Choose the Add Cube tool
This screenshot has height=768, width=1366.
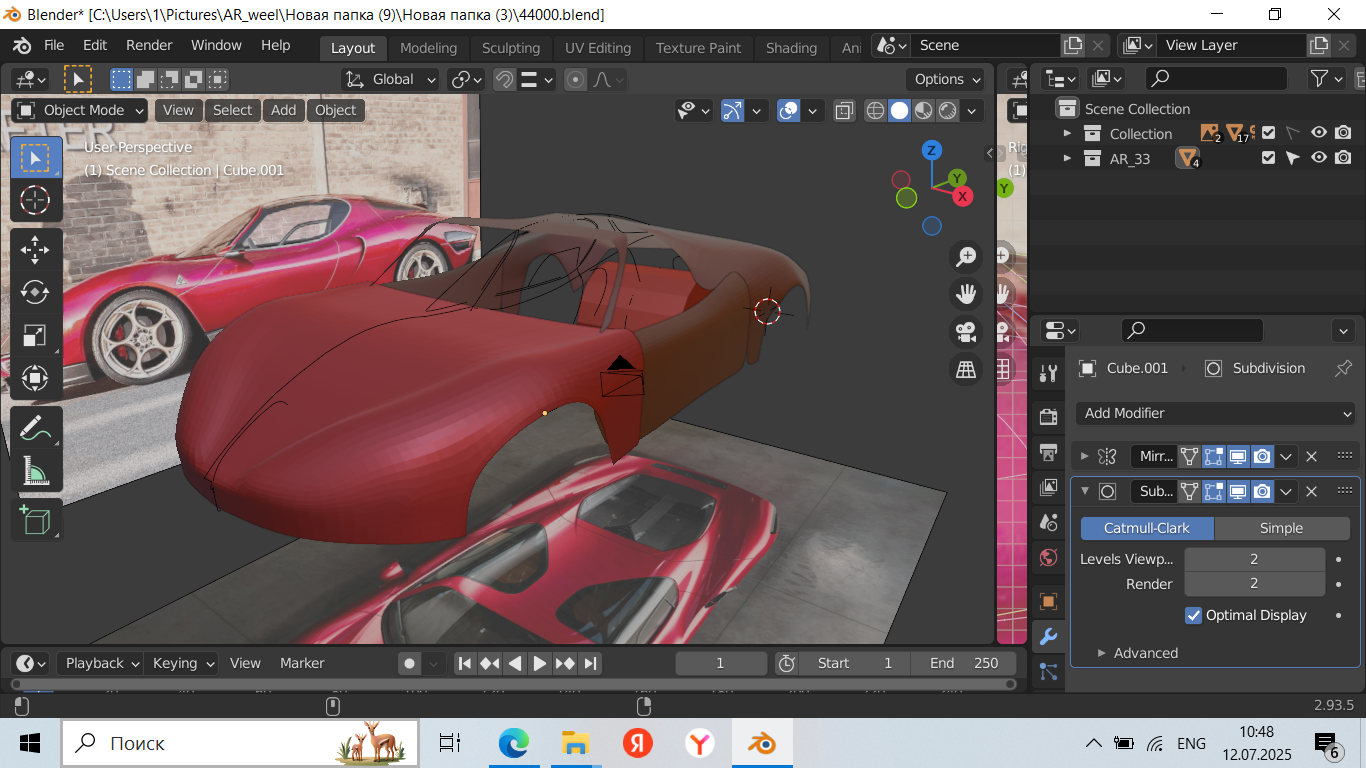[x=35, y=520]
